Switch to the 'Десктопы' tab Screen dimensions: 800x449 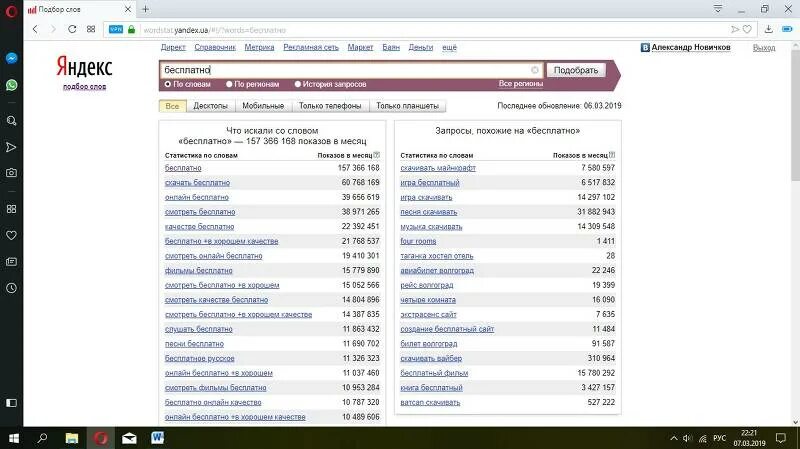point(210,106)
